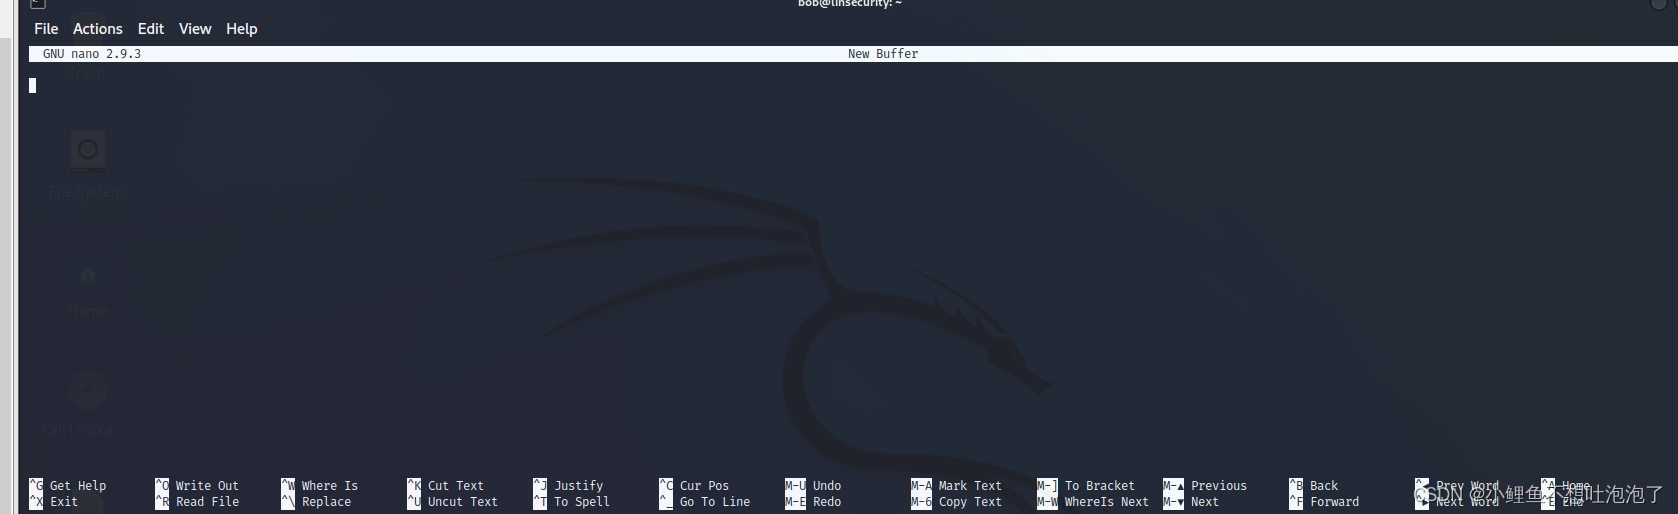Click the 'Read File' shortcut label
Screen dimensions: 1678x514
click(x=207, y=502)
